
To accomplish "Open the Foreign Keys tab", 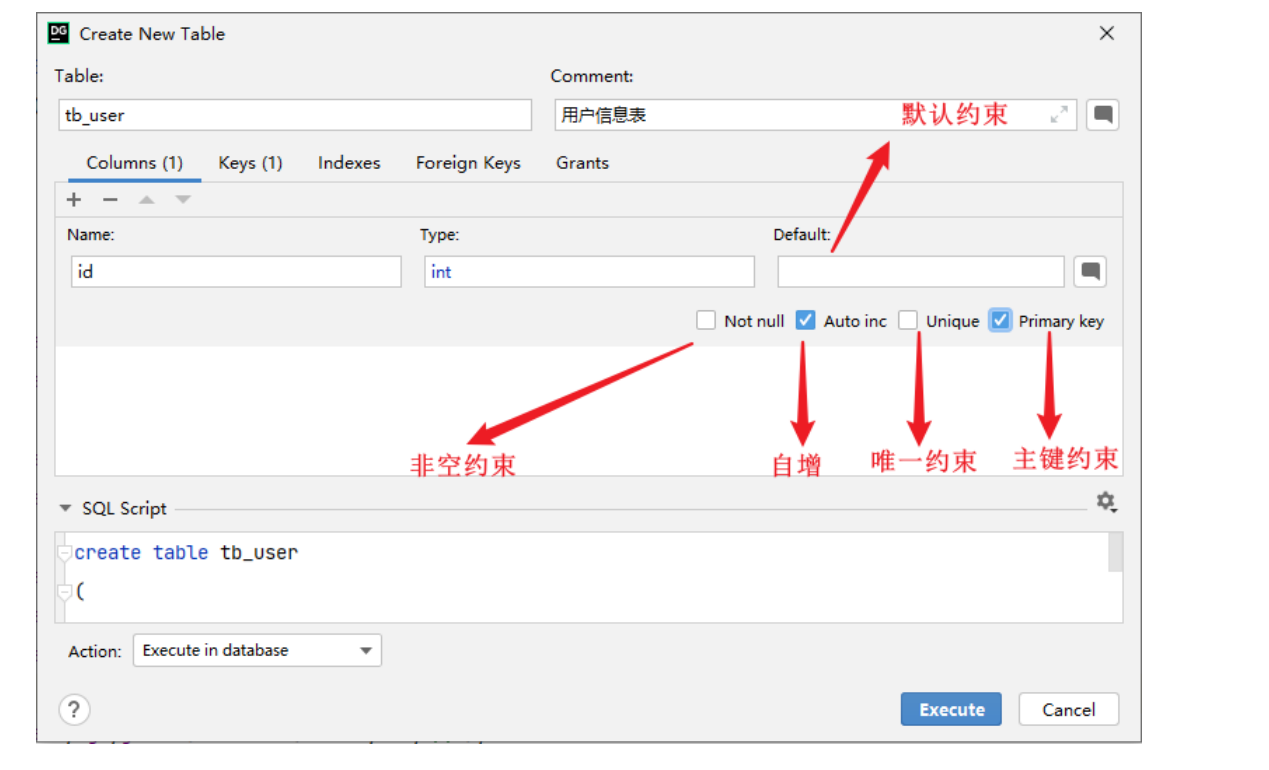I will (468, 163).
